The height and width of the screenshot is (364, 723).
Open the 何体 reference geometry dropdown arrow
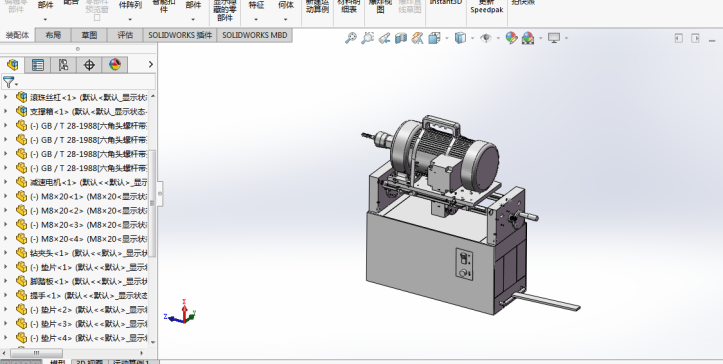click(285, 19)
